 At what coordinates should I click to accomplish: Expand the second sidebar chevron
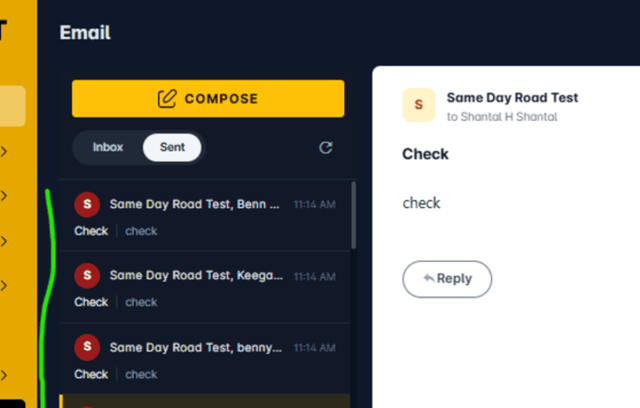[4, 196]
